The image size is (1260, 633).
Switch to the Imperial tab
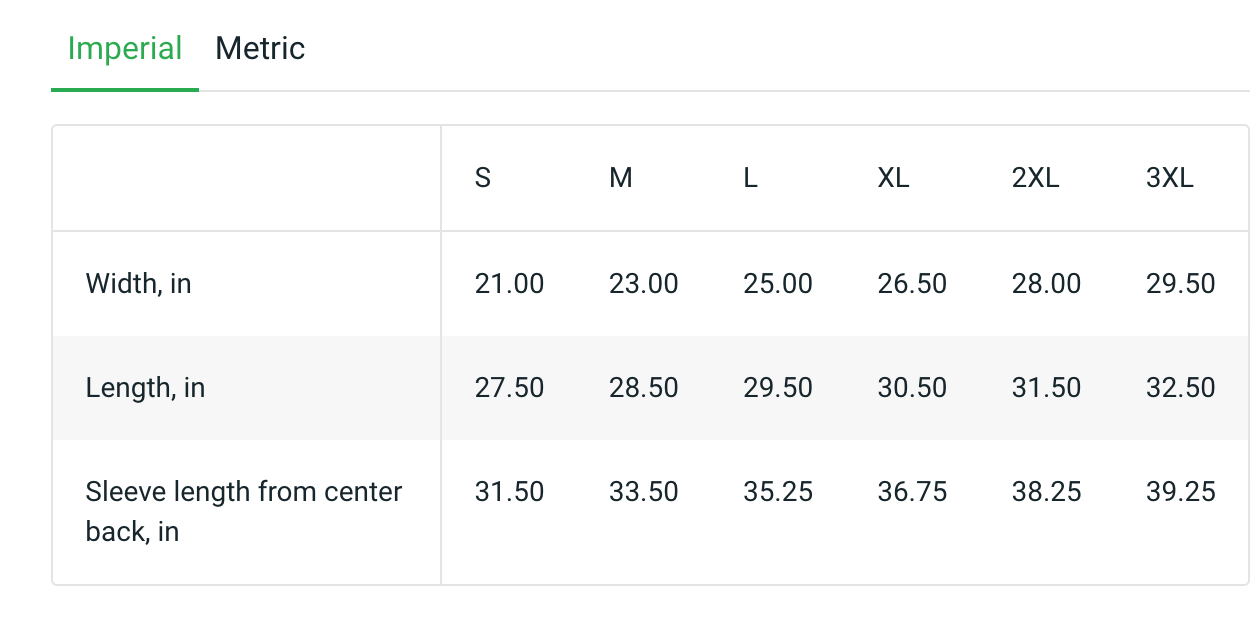(x=125, y=49)
